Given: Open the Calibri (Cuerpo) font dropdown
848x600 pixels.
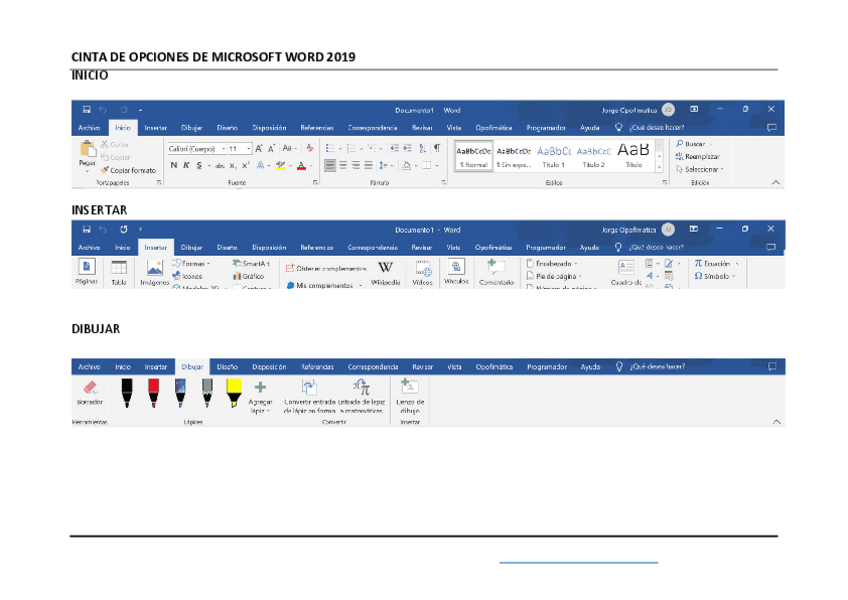Looking at the screenshot, I should tap(194, 148).
